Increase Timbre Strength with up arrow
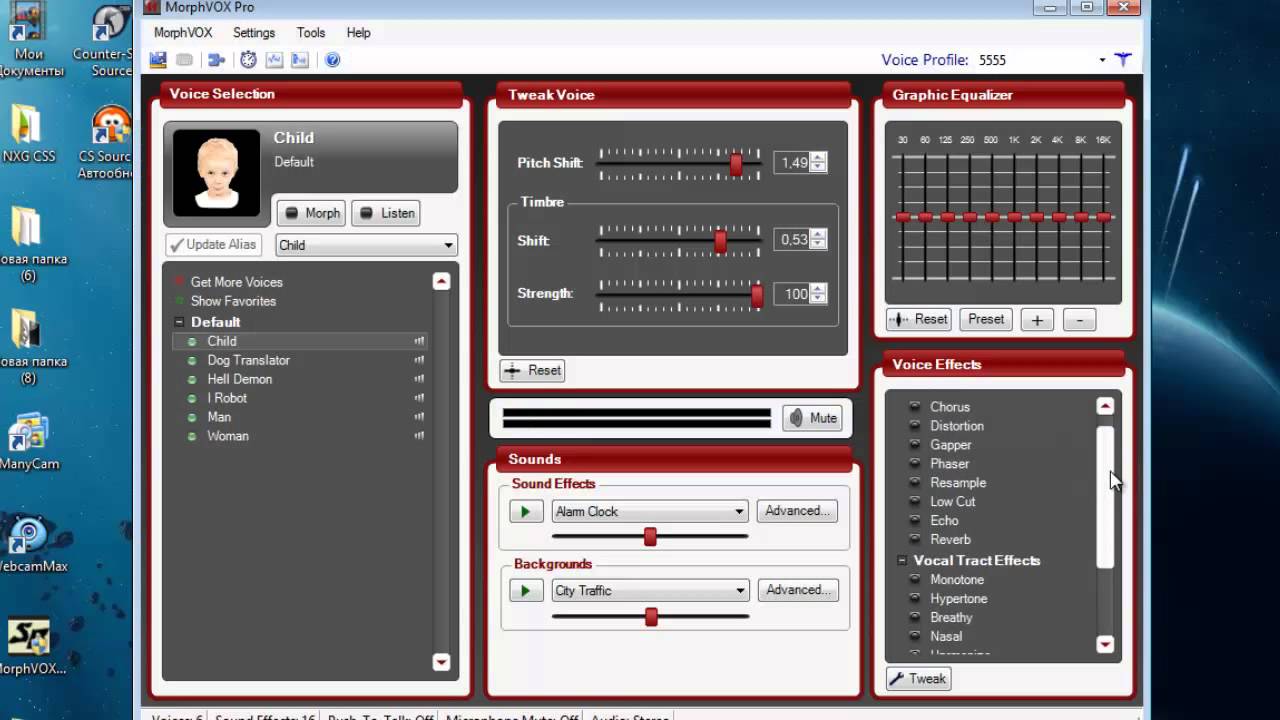1280x720 pixels. tap(818, 289)
